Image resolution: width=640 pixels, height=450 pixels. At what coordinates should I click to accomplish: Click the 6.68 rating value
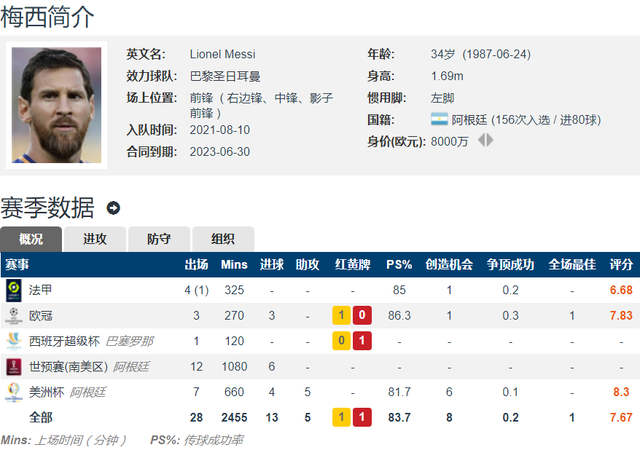621,290
